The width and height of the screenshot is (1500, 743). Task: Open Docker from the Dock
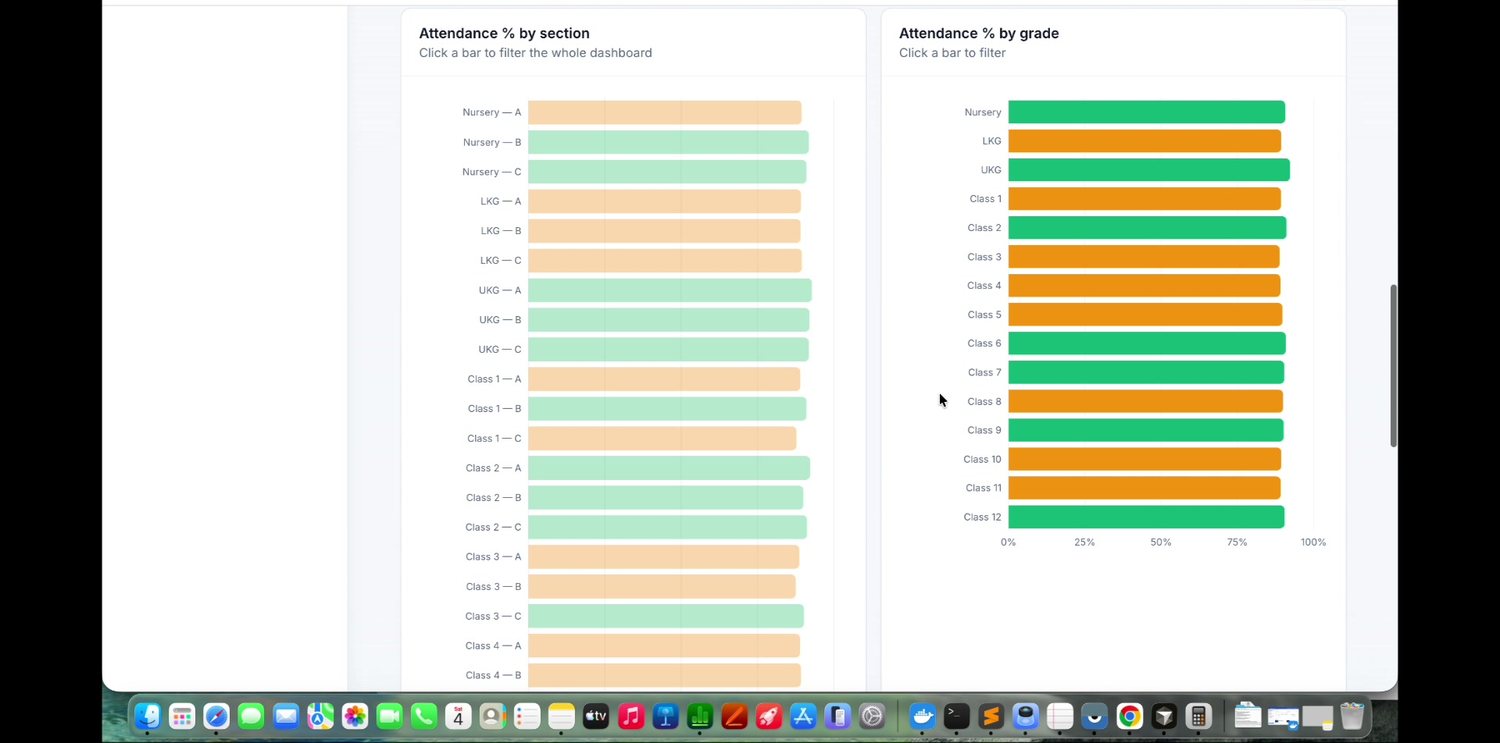[923, 716]
